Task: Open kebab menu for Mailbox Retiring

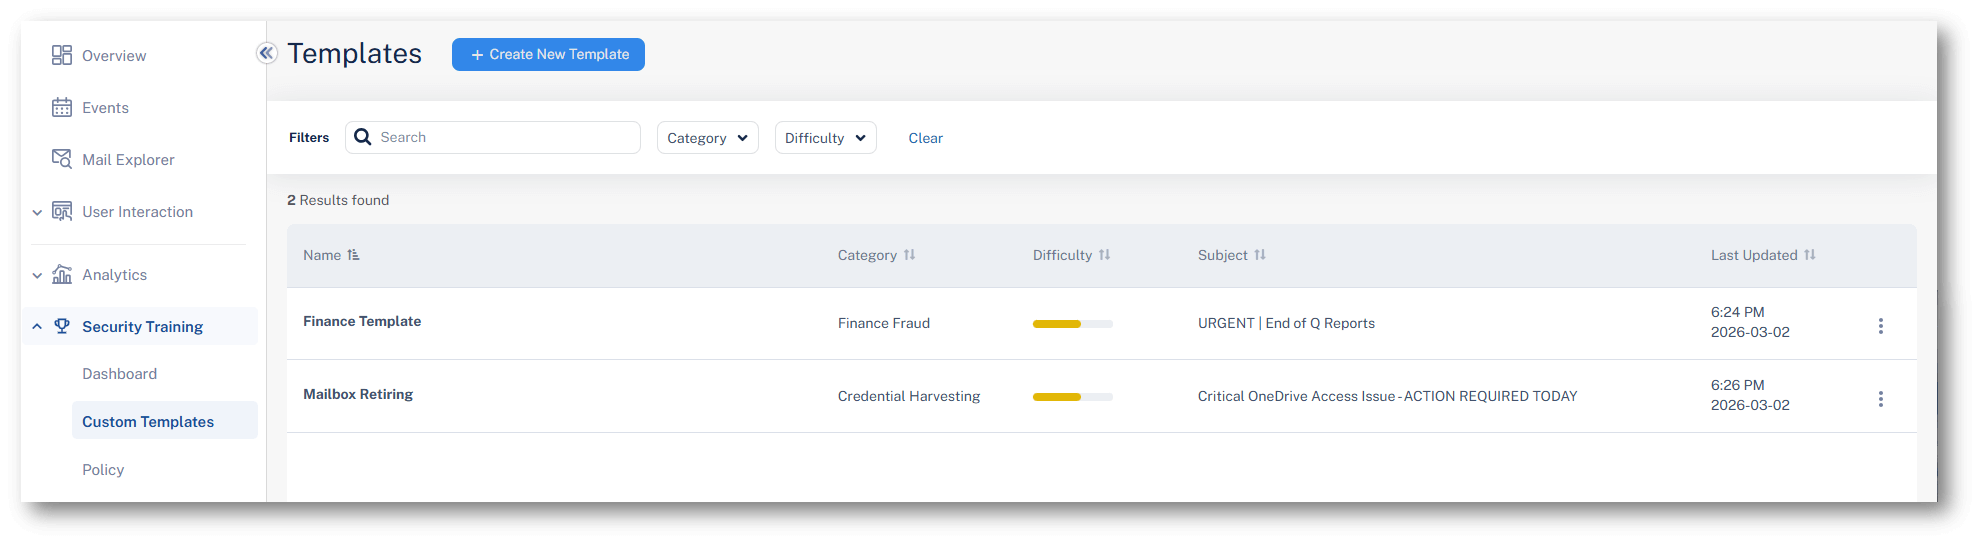Action: [1880, 399]
